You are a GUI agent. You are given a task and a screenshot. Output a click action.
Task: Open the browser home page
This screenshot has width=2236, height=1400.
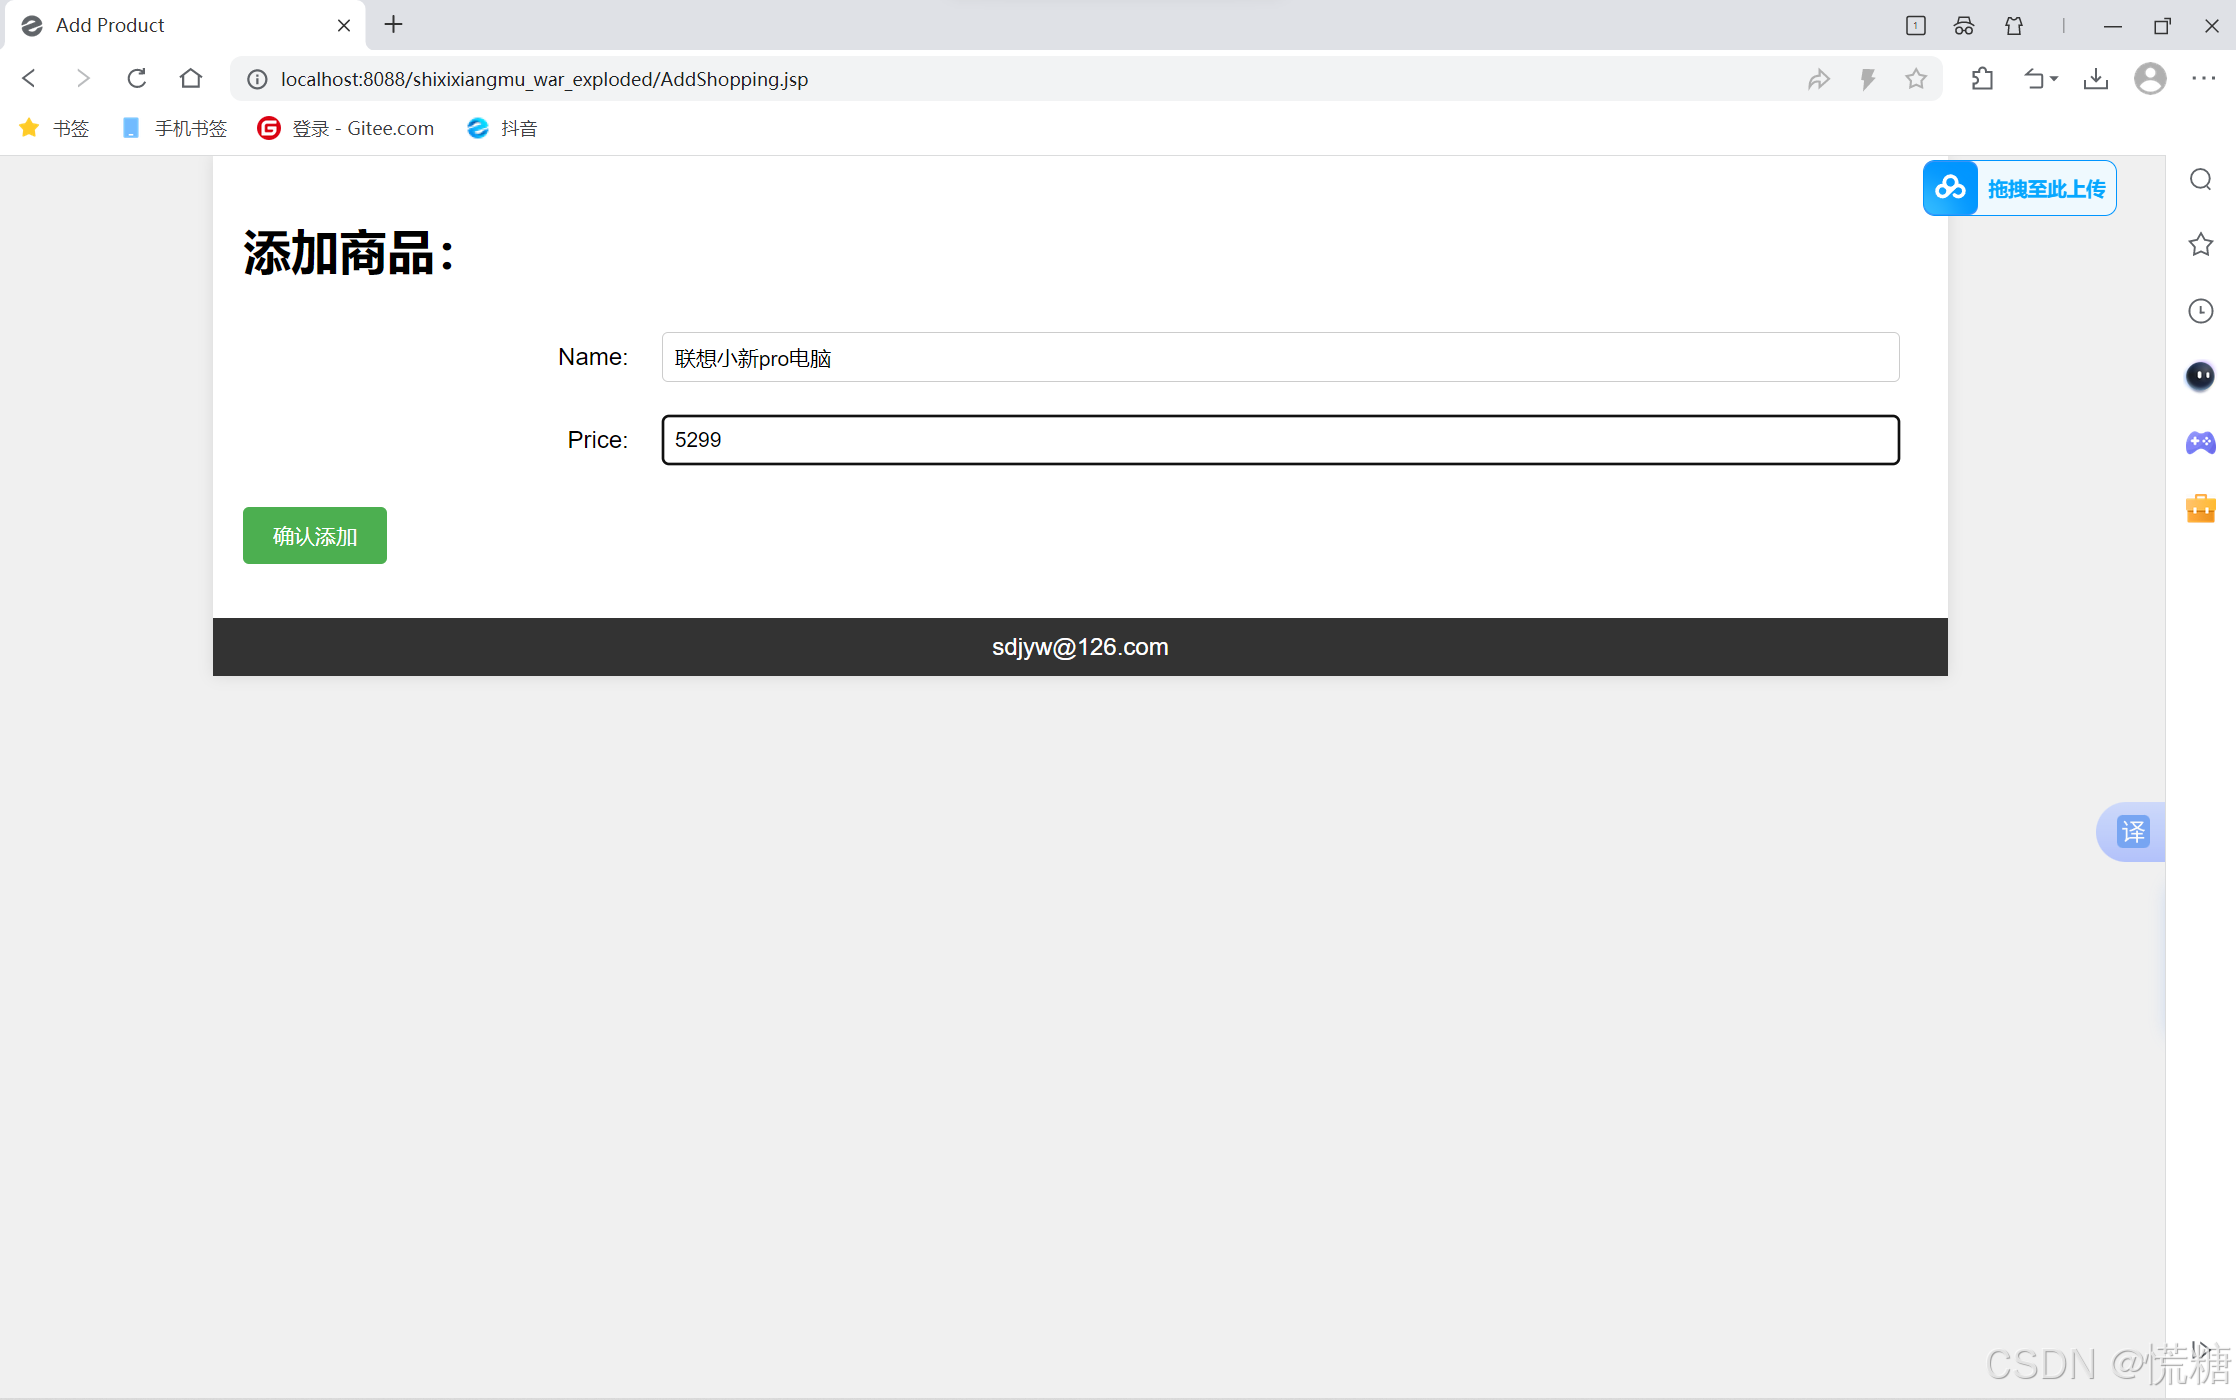(191, 78)
